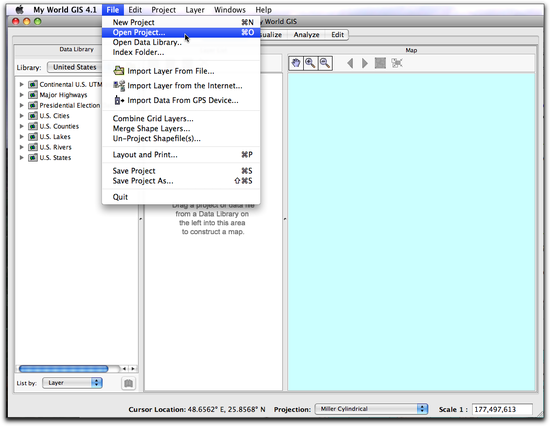Image resolution: width=550 pixels, height=426 pixels.
Task: Click the Scale value input field
Action: tap(502, 410)
